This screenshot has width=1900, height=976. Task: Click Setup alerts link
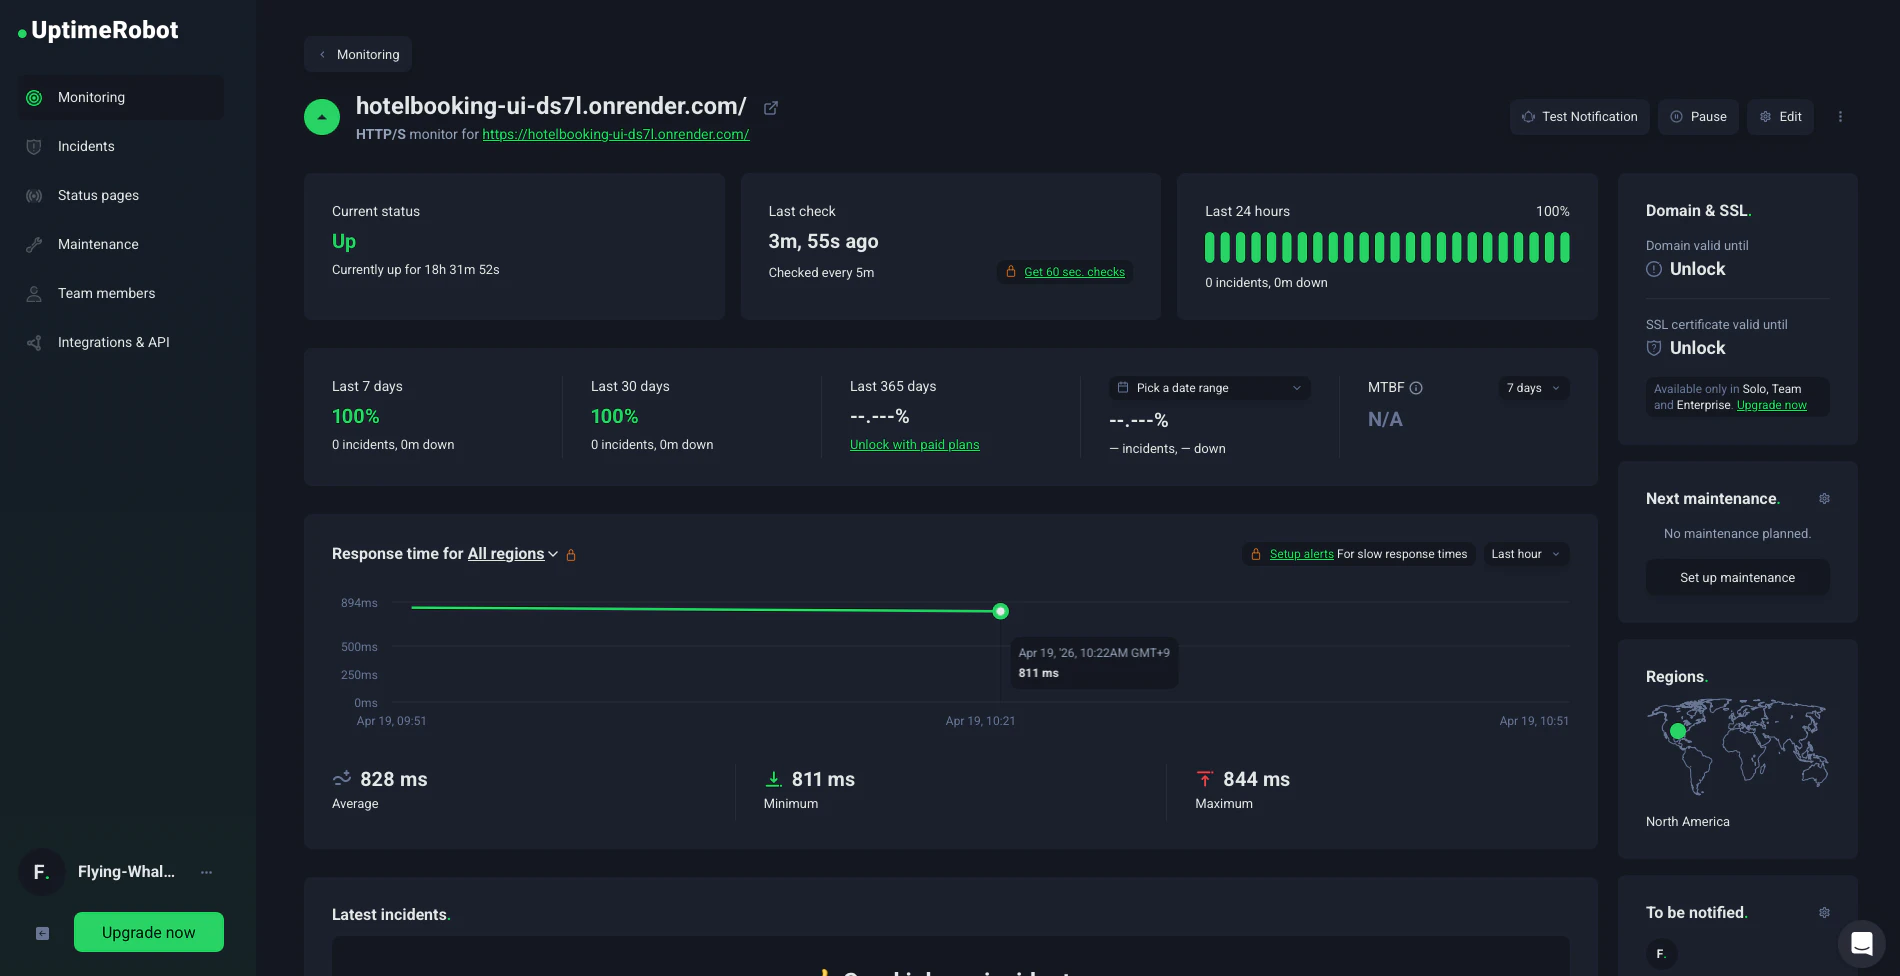tap(1302, 554)
